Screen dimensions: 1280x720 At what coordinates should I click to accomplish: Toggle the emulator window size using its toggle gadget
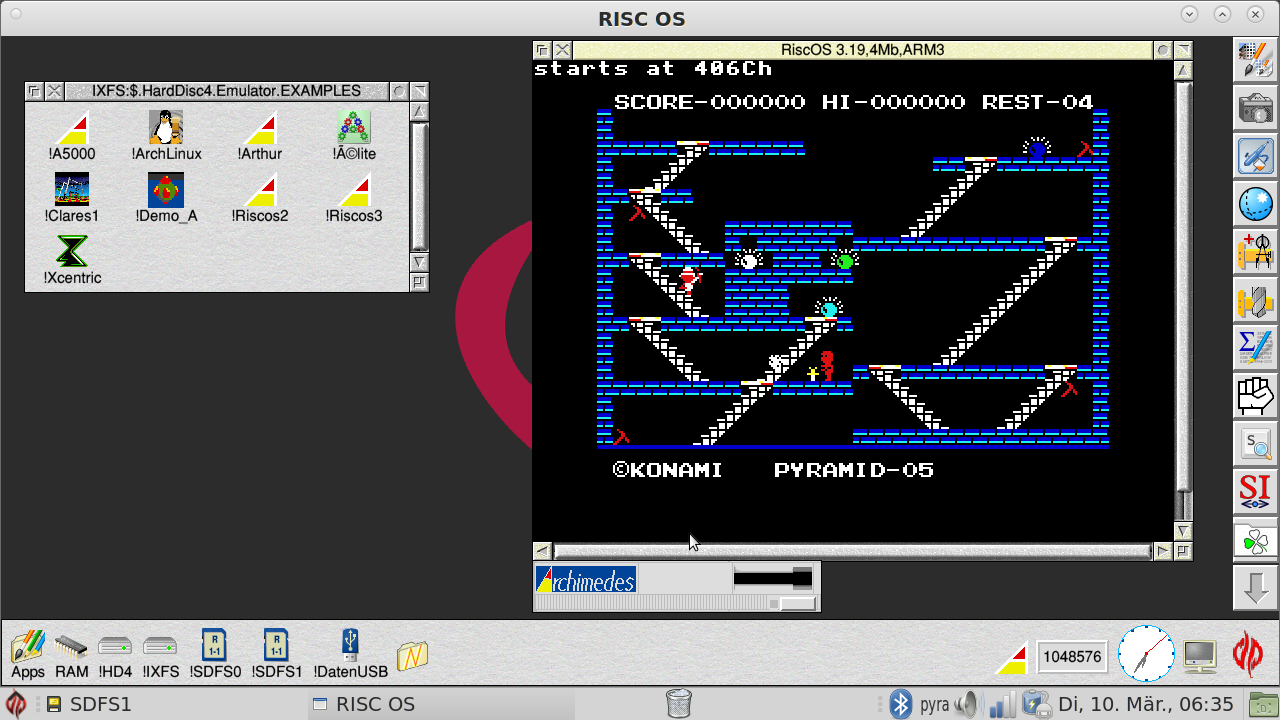[1183, 49]
